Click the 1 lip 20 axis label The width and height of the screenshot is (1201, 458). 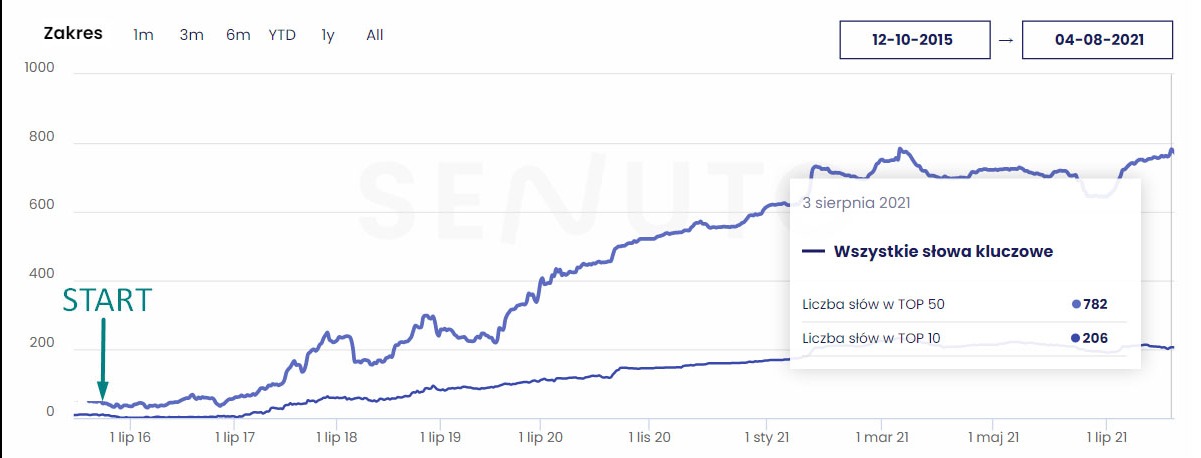pos(540,437)
